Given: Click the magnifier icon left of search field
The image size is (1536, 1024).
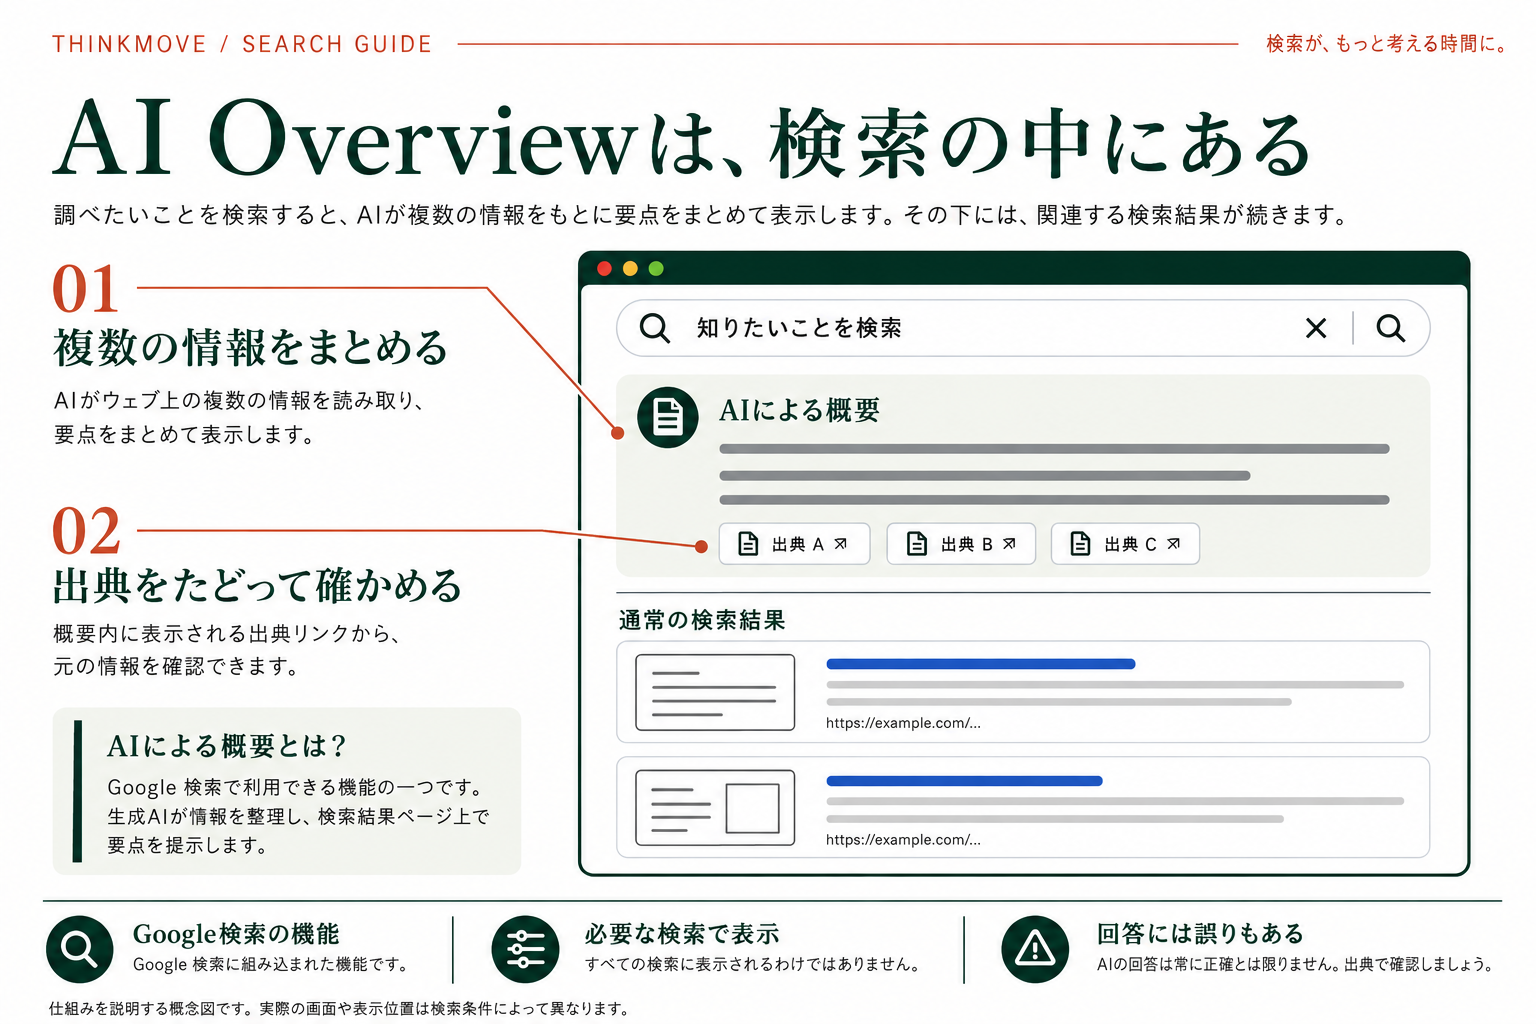Looking at the screenshot, I should (655, 328).
